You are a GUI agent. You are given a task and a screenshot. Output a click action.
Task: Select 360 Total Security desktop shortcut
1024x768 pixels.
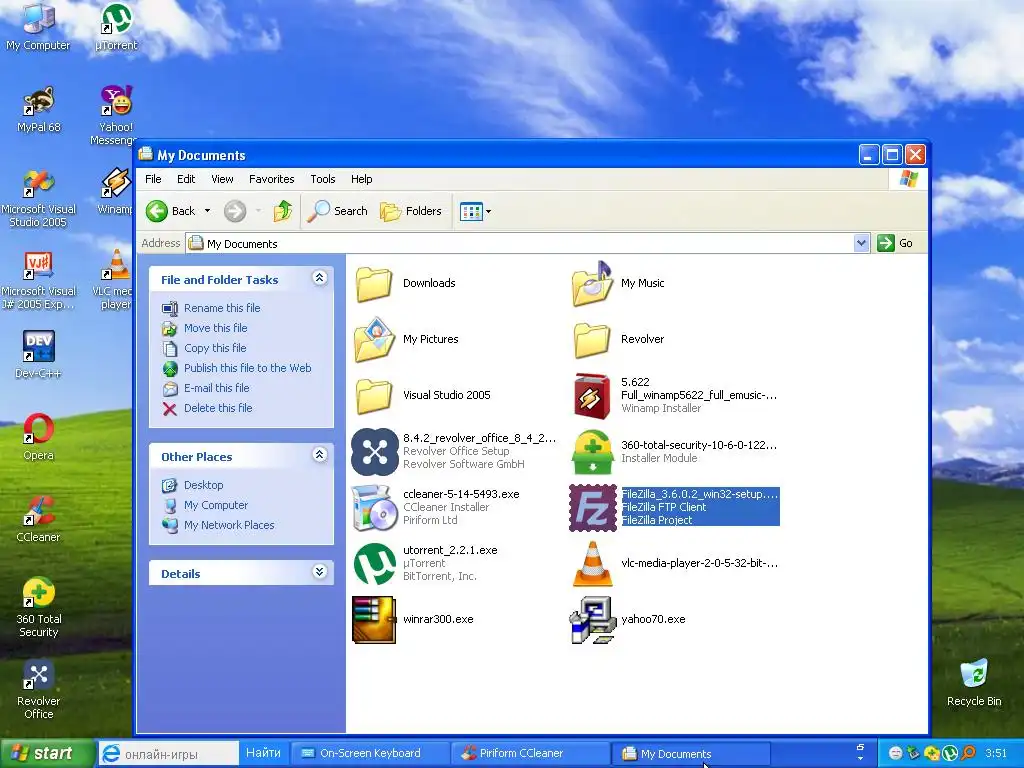click(38, 607)
